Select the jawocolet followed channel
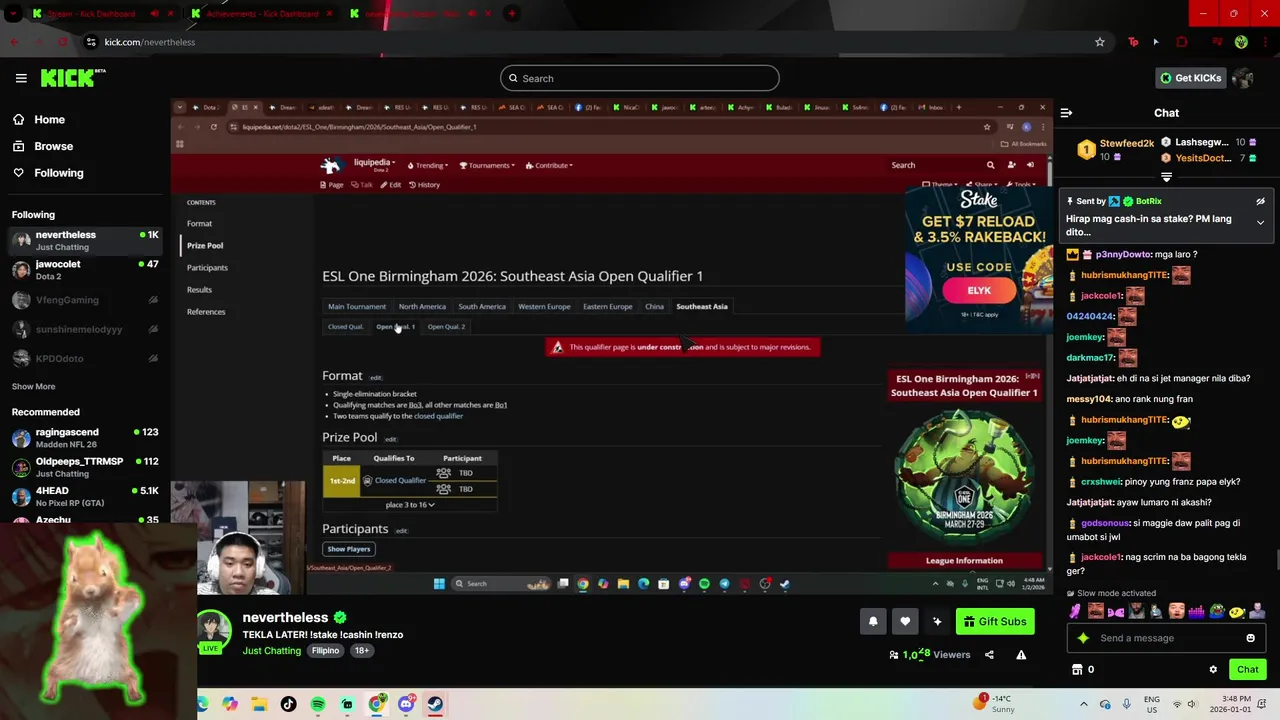This screenshot has width=1280, height=720. [85, 270]
